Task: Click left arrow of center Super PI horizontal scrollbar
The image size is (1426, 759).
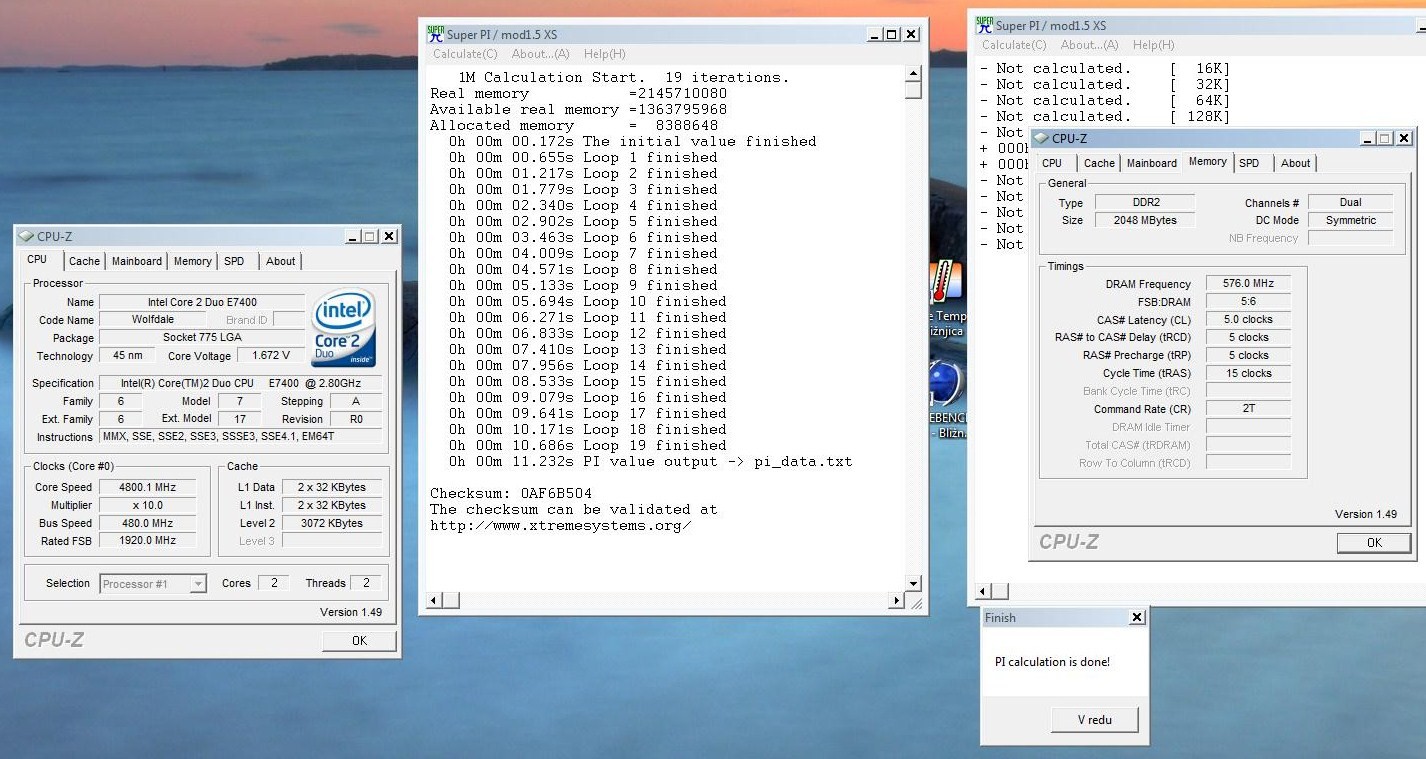Action: (x=434, y=600)
